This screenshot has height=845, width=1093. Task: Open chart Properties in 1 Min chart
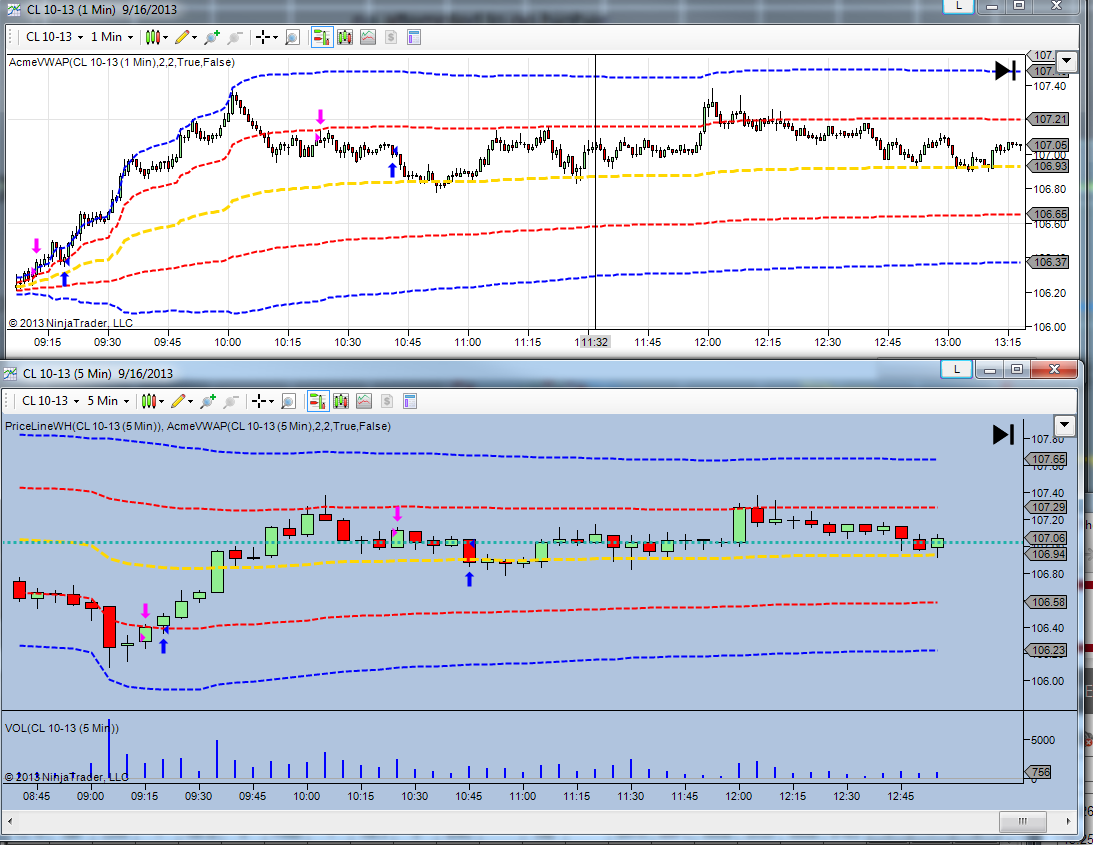(x=414, y=37)
